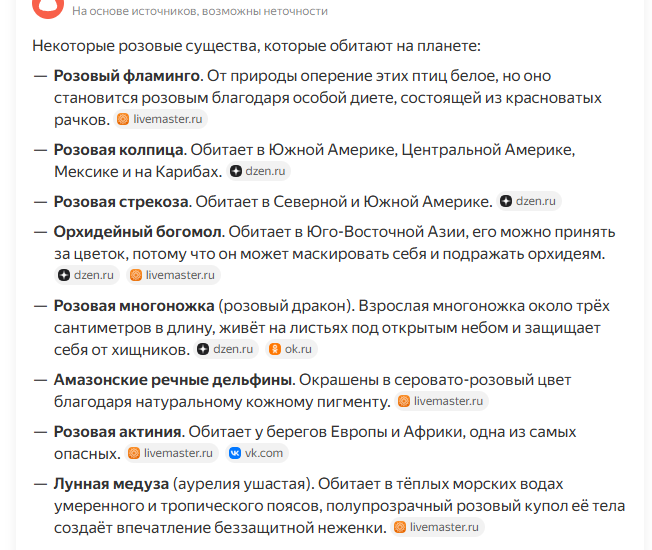Click the Yandex Neuro logo icon
Screen dimensions: 652x550
tap(46, 8)
